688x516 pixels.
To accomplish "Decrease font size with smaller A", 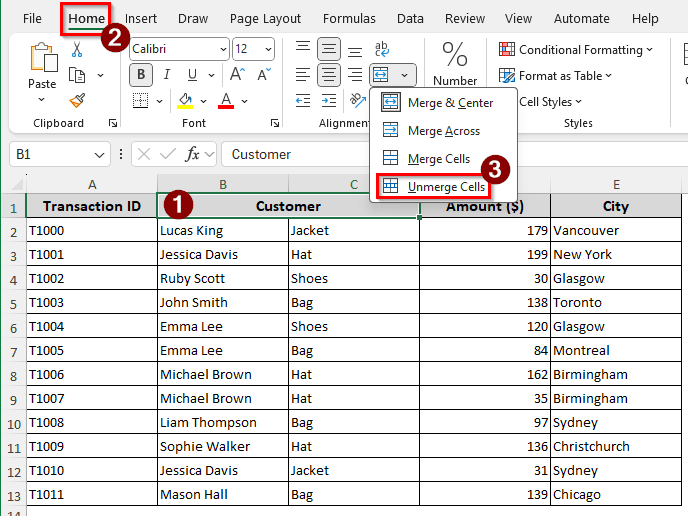I will 264,75.
